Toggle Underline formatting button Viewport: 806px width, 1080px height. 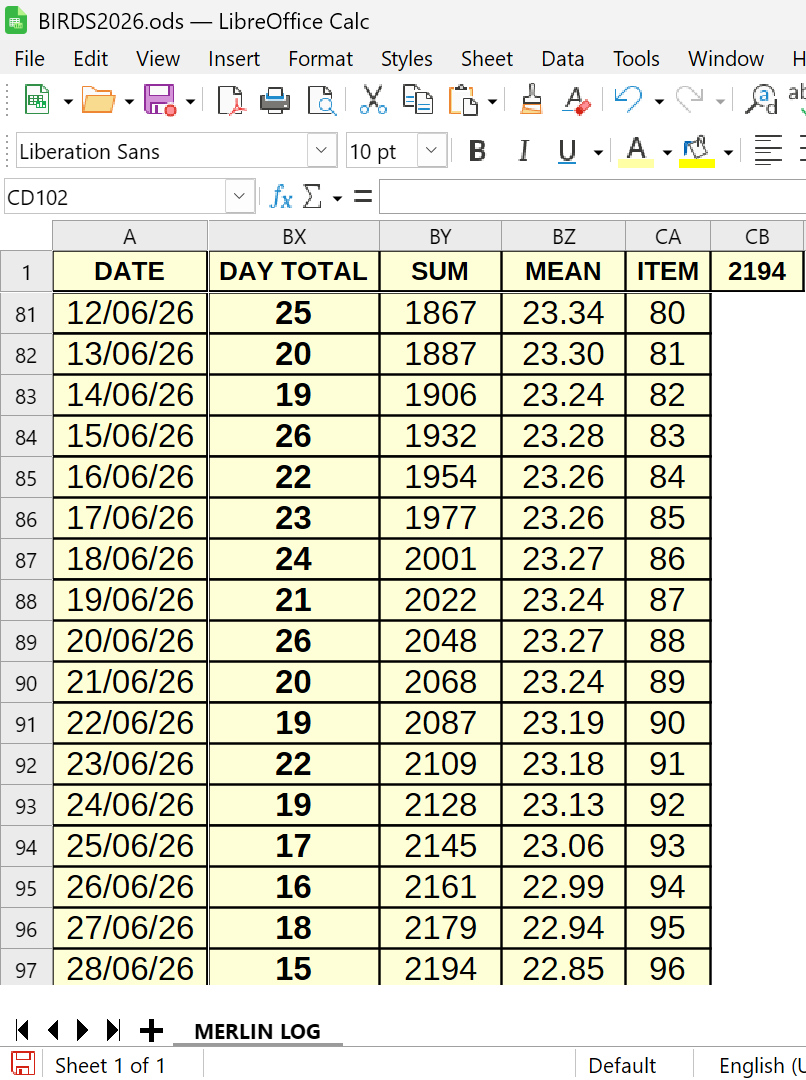(x=567, y=150)
